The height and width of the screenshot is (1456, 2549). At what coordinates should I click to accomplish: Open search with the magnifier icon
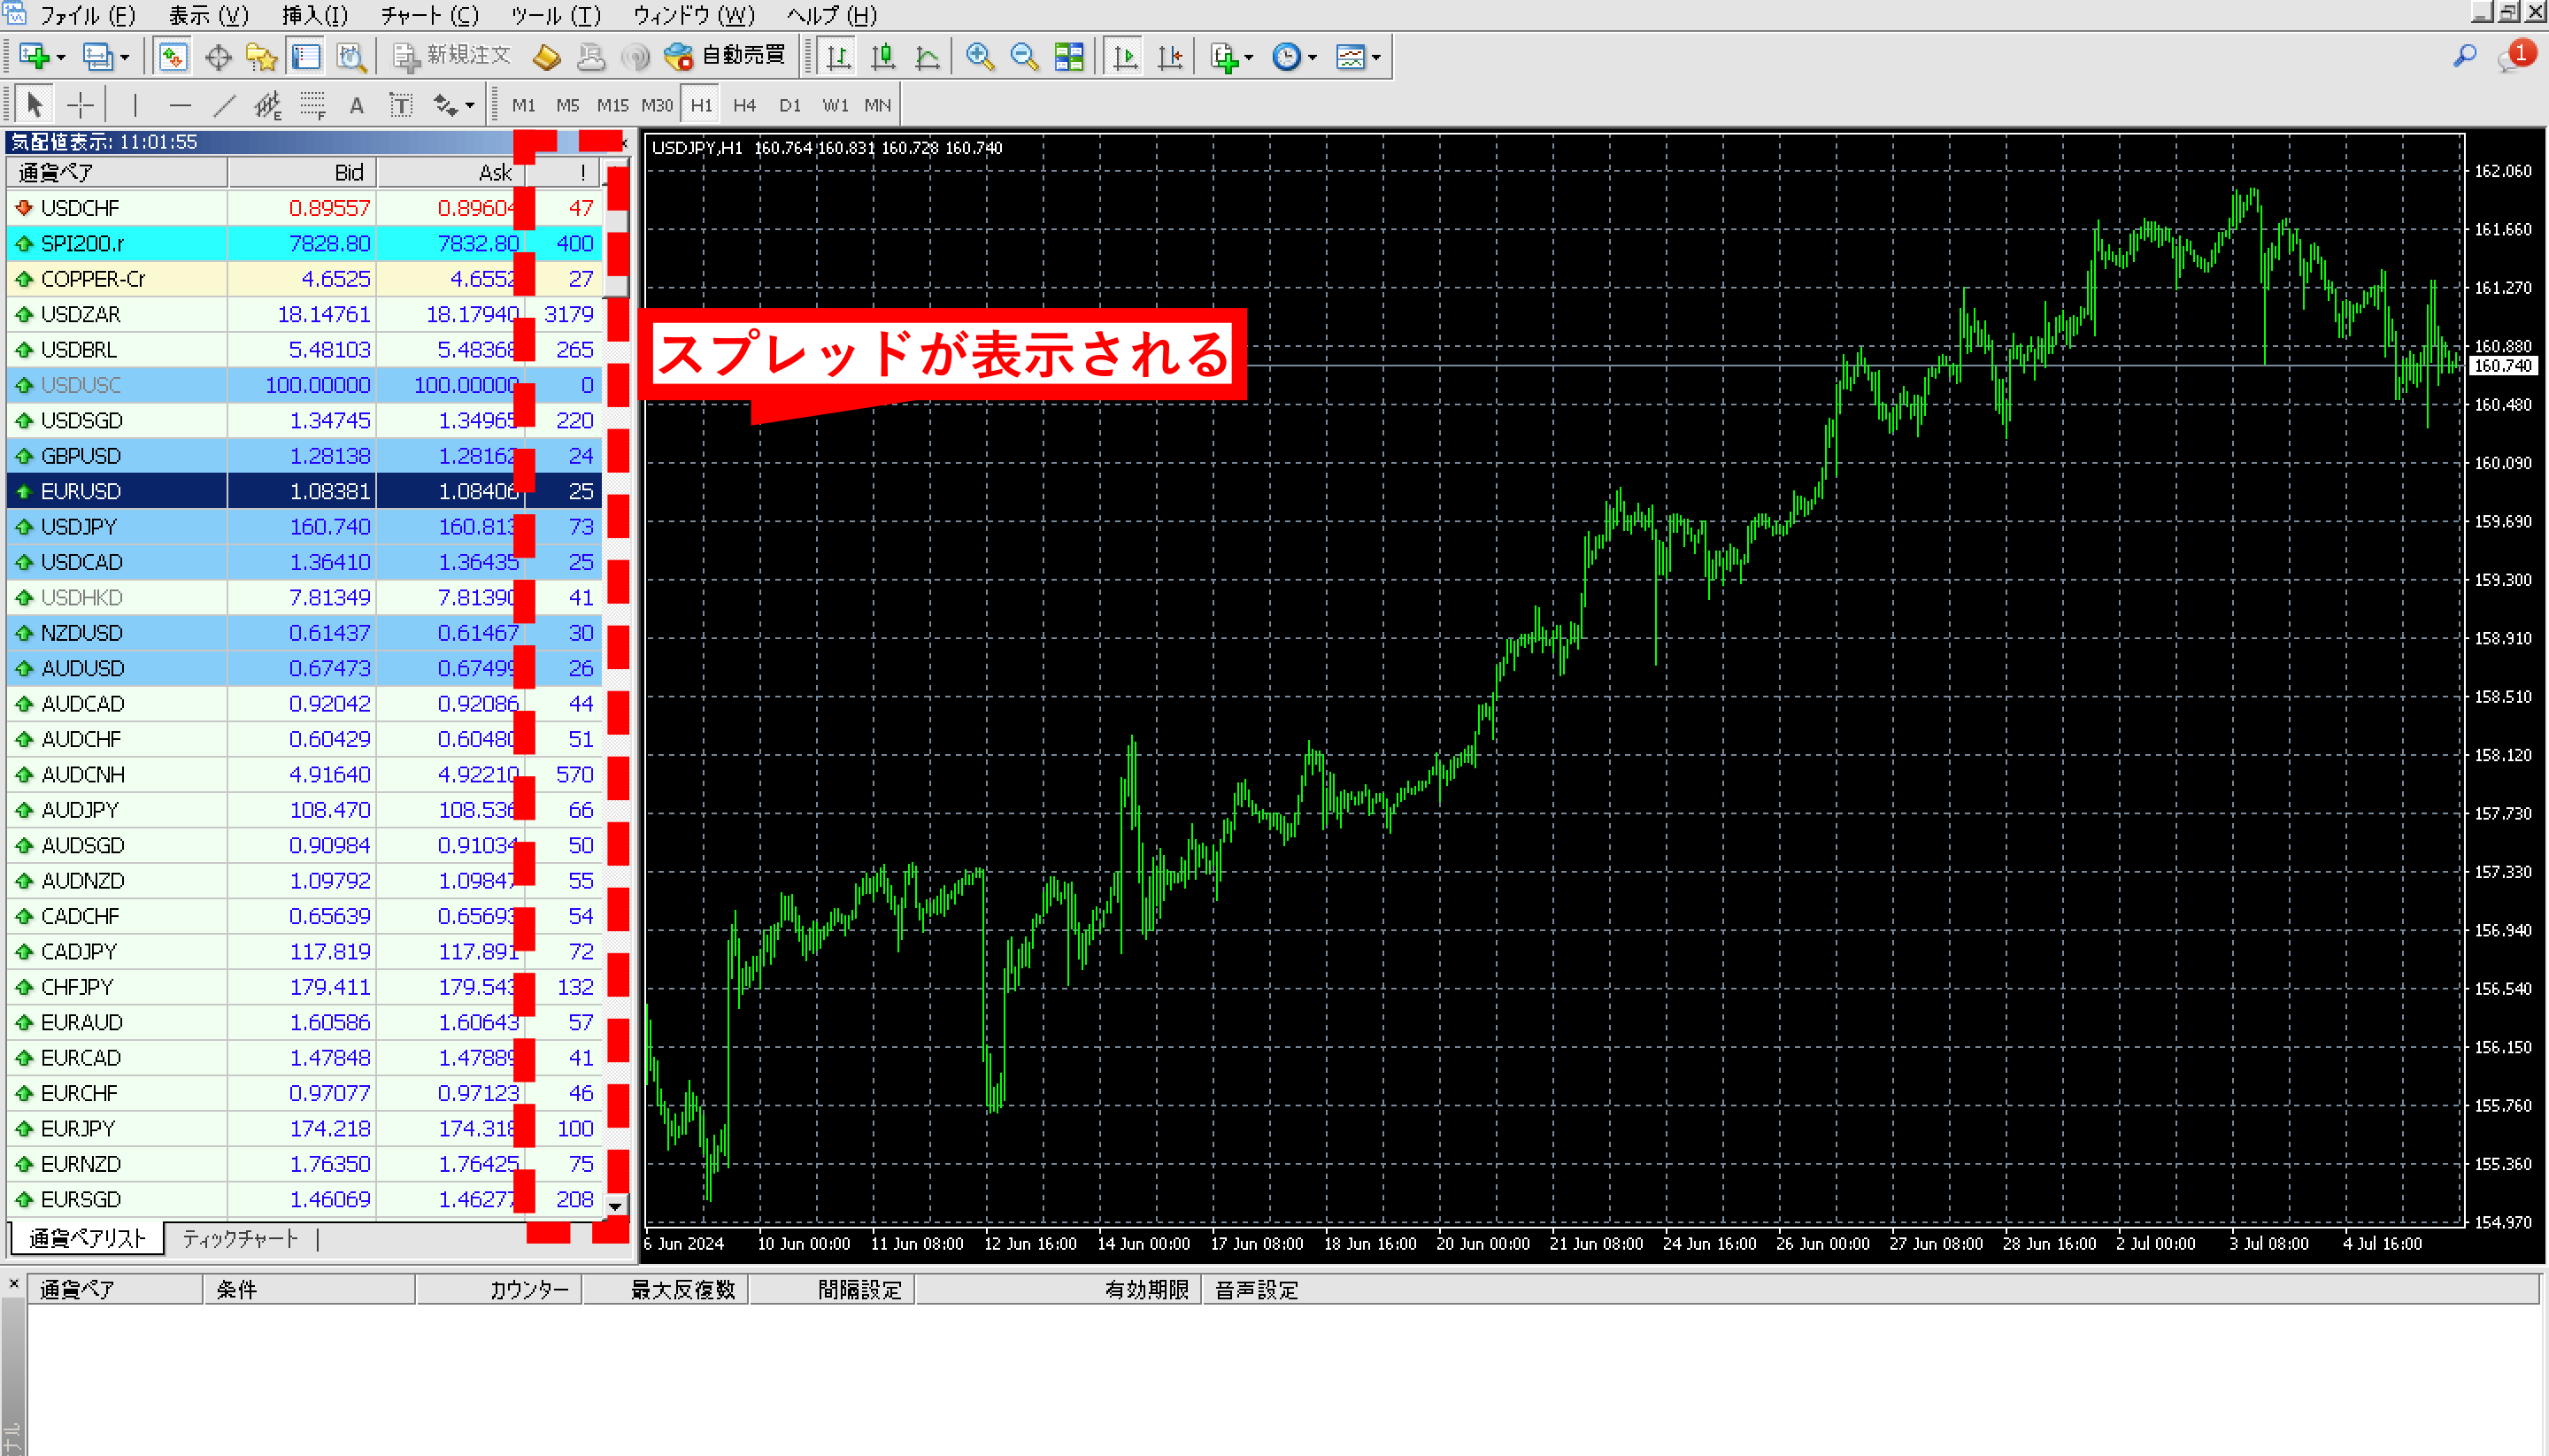click(x=2464, y=57)
